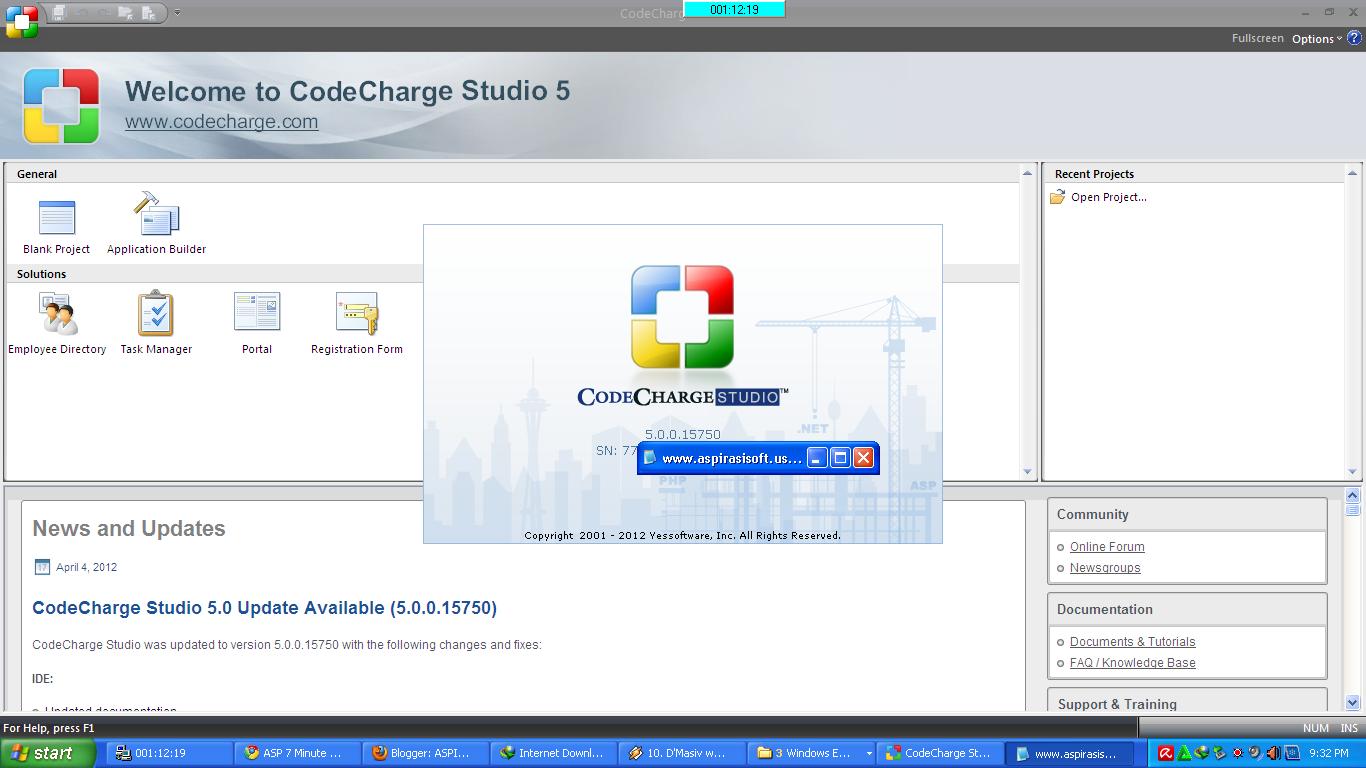The width and height of the screenshot is (1366, 768).
Task: Select the Task Manager solution
Action: (156, 323)
